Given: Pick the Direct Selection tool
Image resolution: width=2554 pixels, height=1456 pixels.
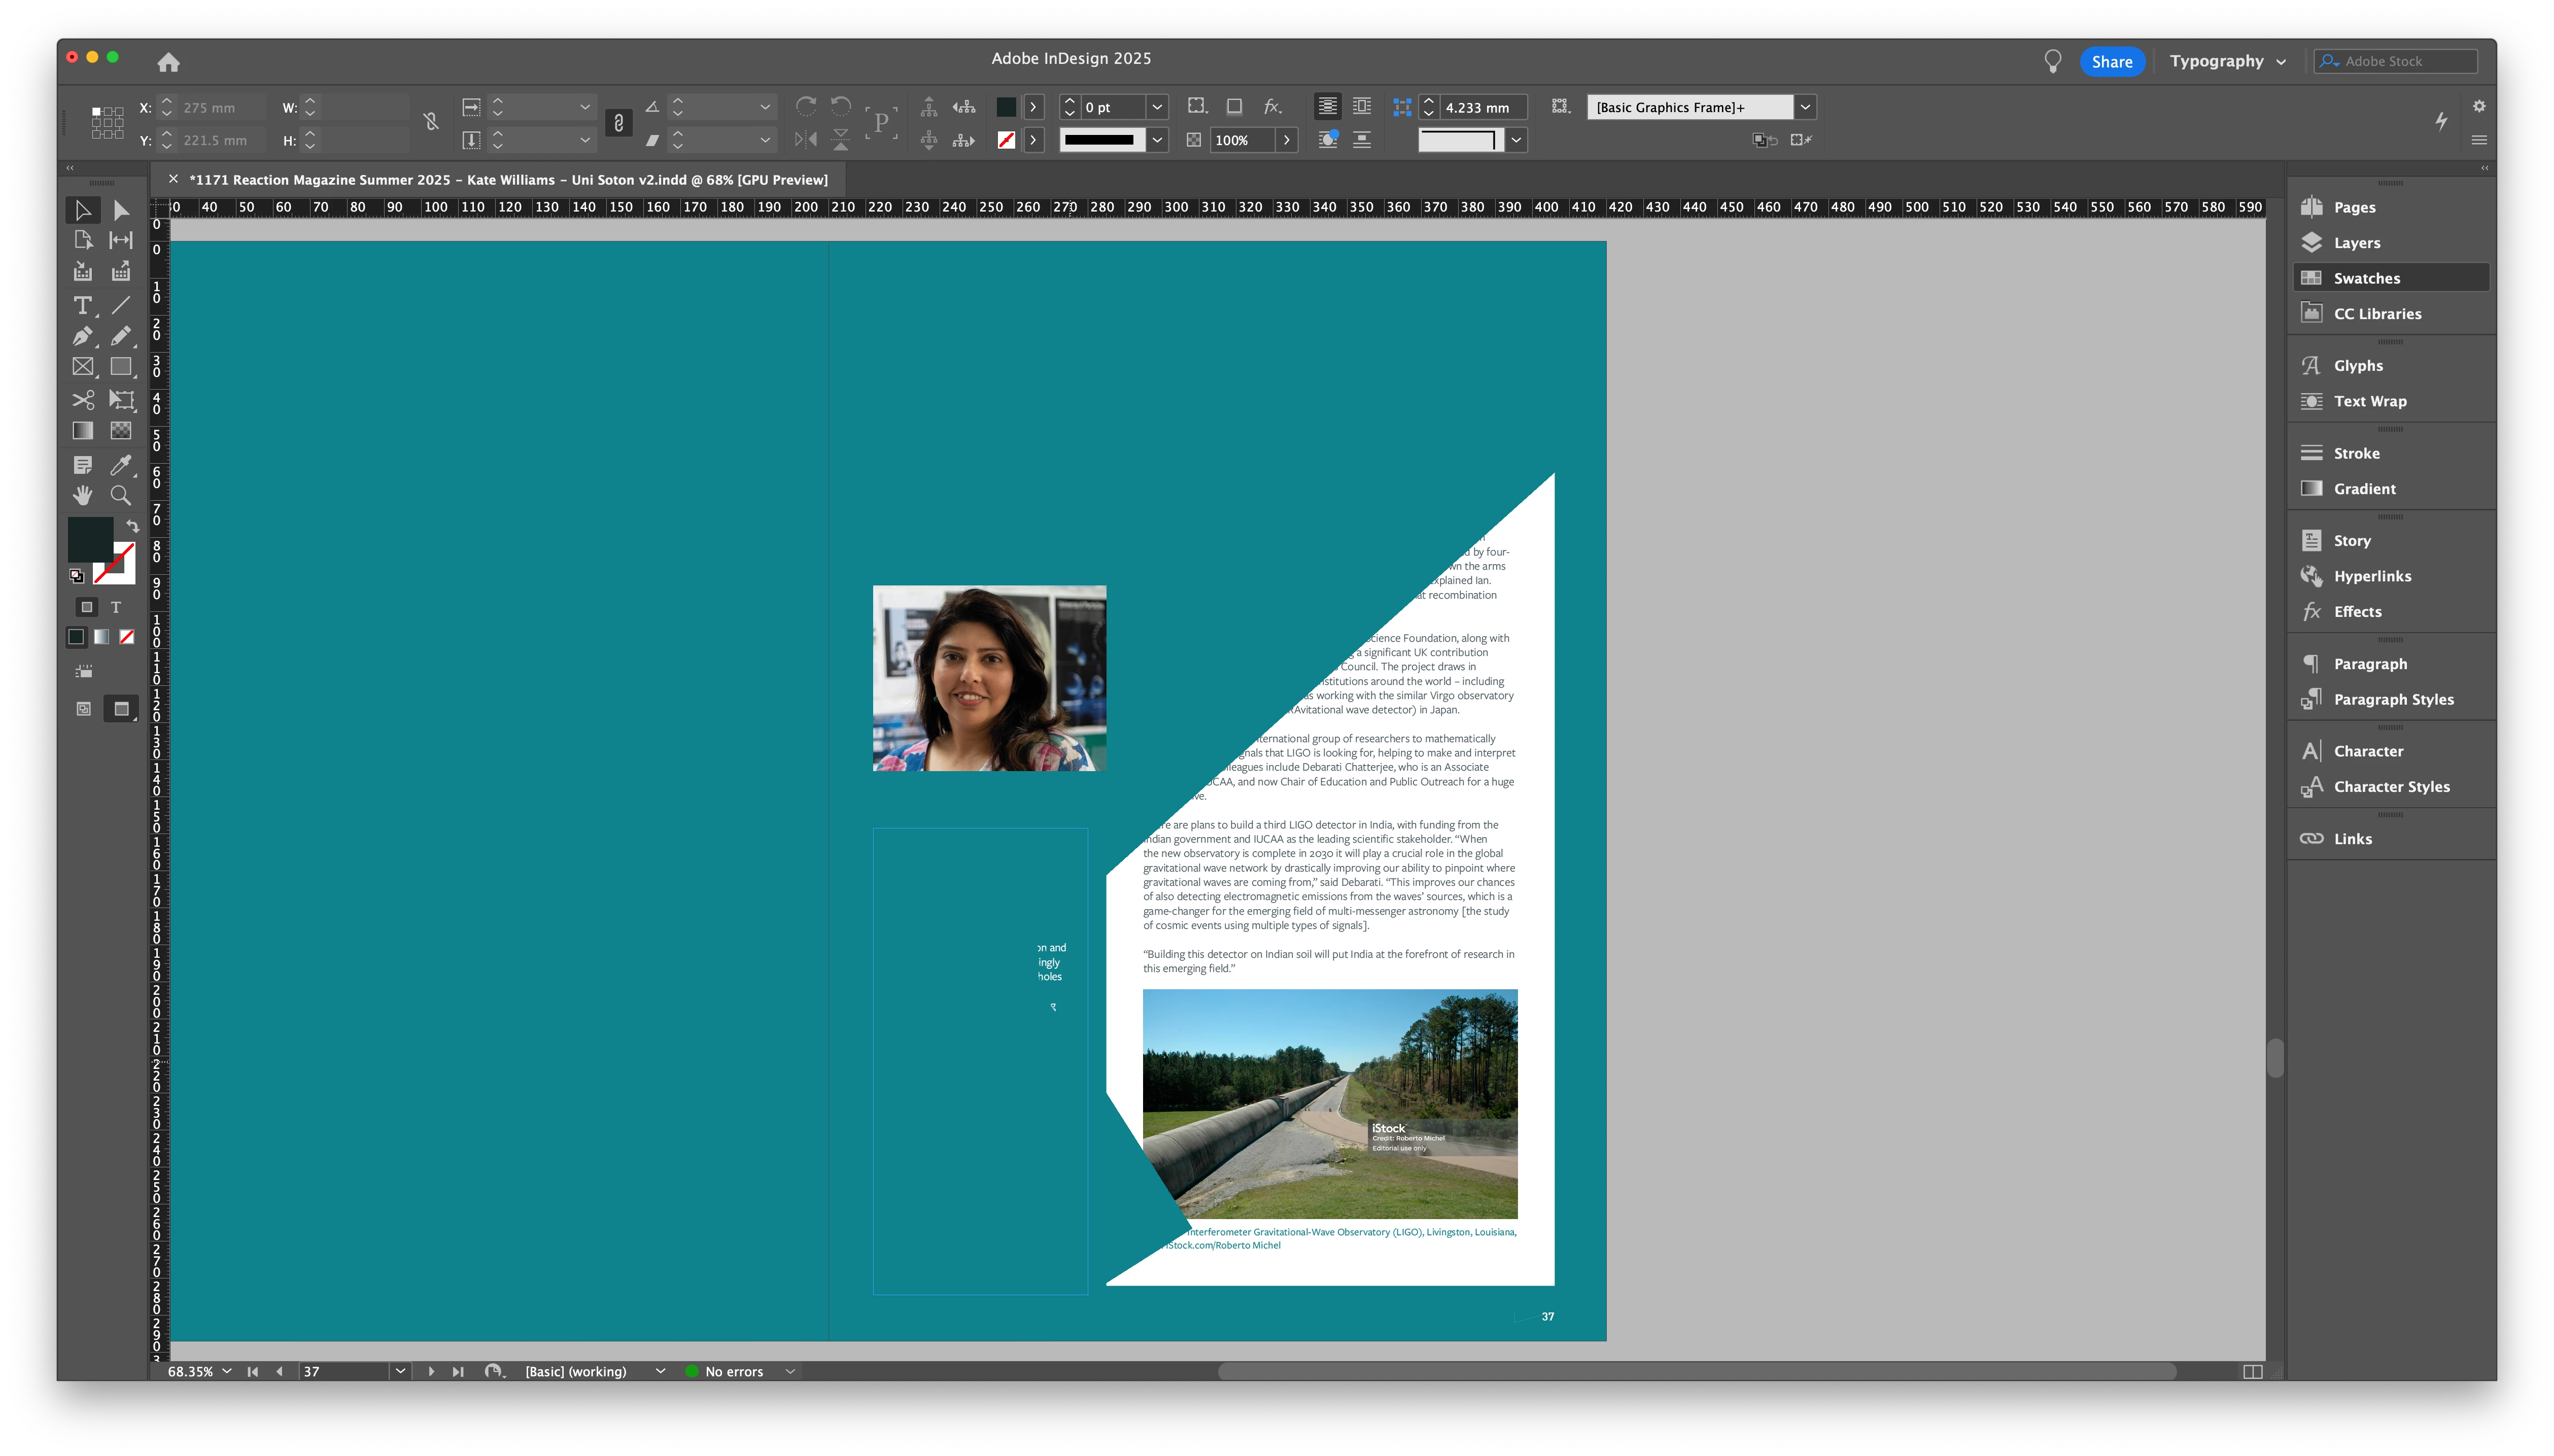Looking at the screenshot, I should (x=120, y=210).
